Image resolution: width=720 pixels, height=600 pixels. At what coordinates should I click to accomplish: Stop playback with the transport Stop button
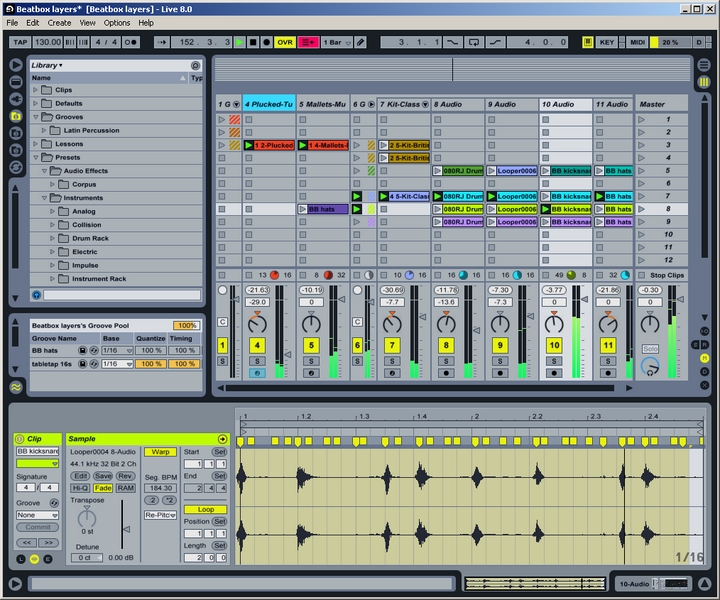coord(253,42)
